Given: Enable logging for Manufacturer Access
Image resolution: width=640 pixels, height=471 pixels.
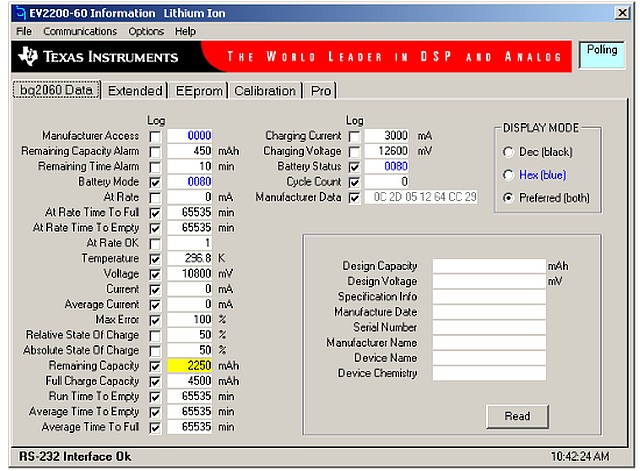Looking at the screenshot, I should tap(155, 136).
